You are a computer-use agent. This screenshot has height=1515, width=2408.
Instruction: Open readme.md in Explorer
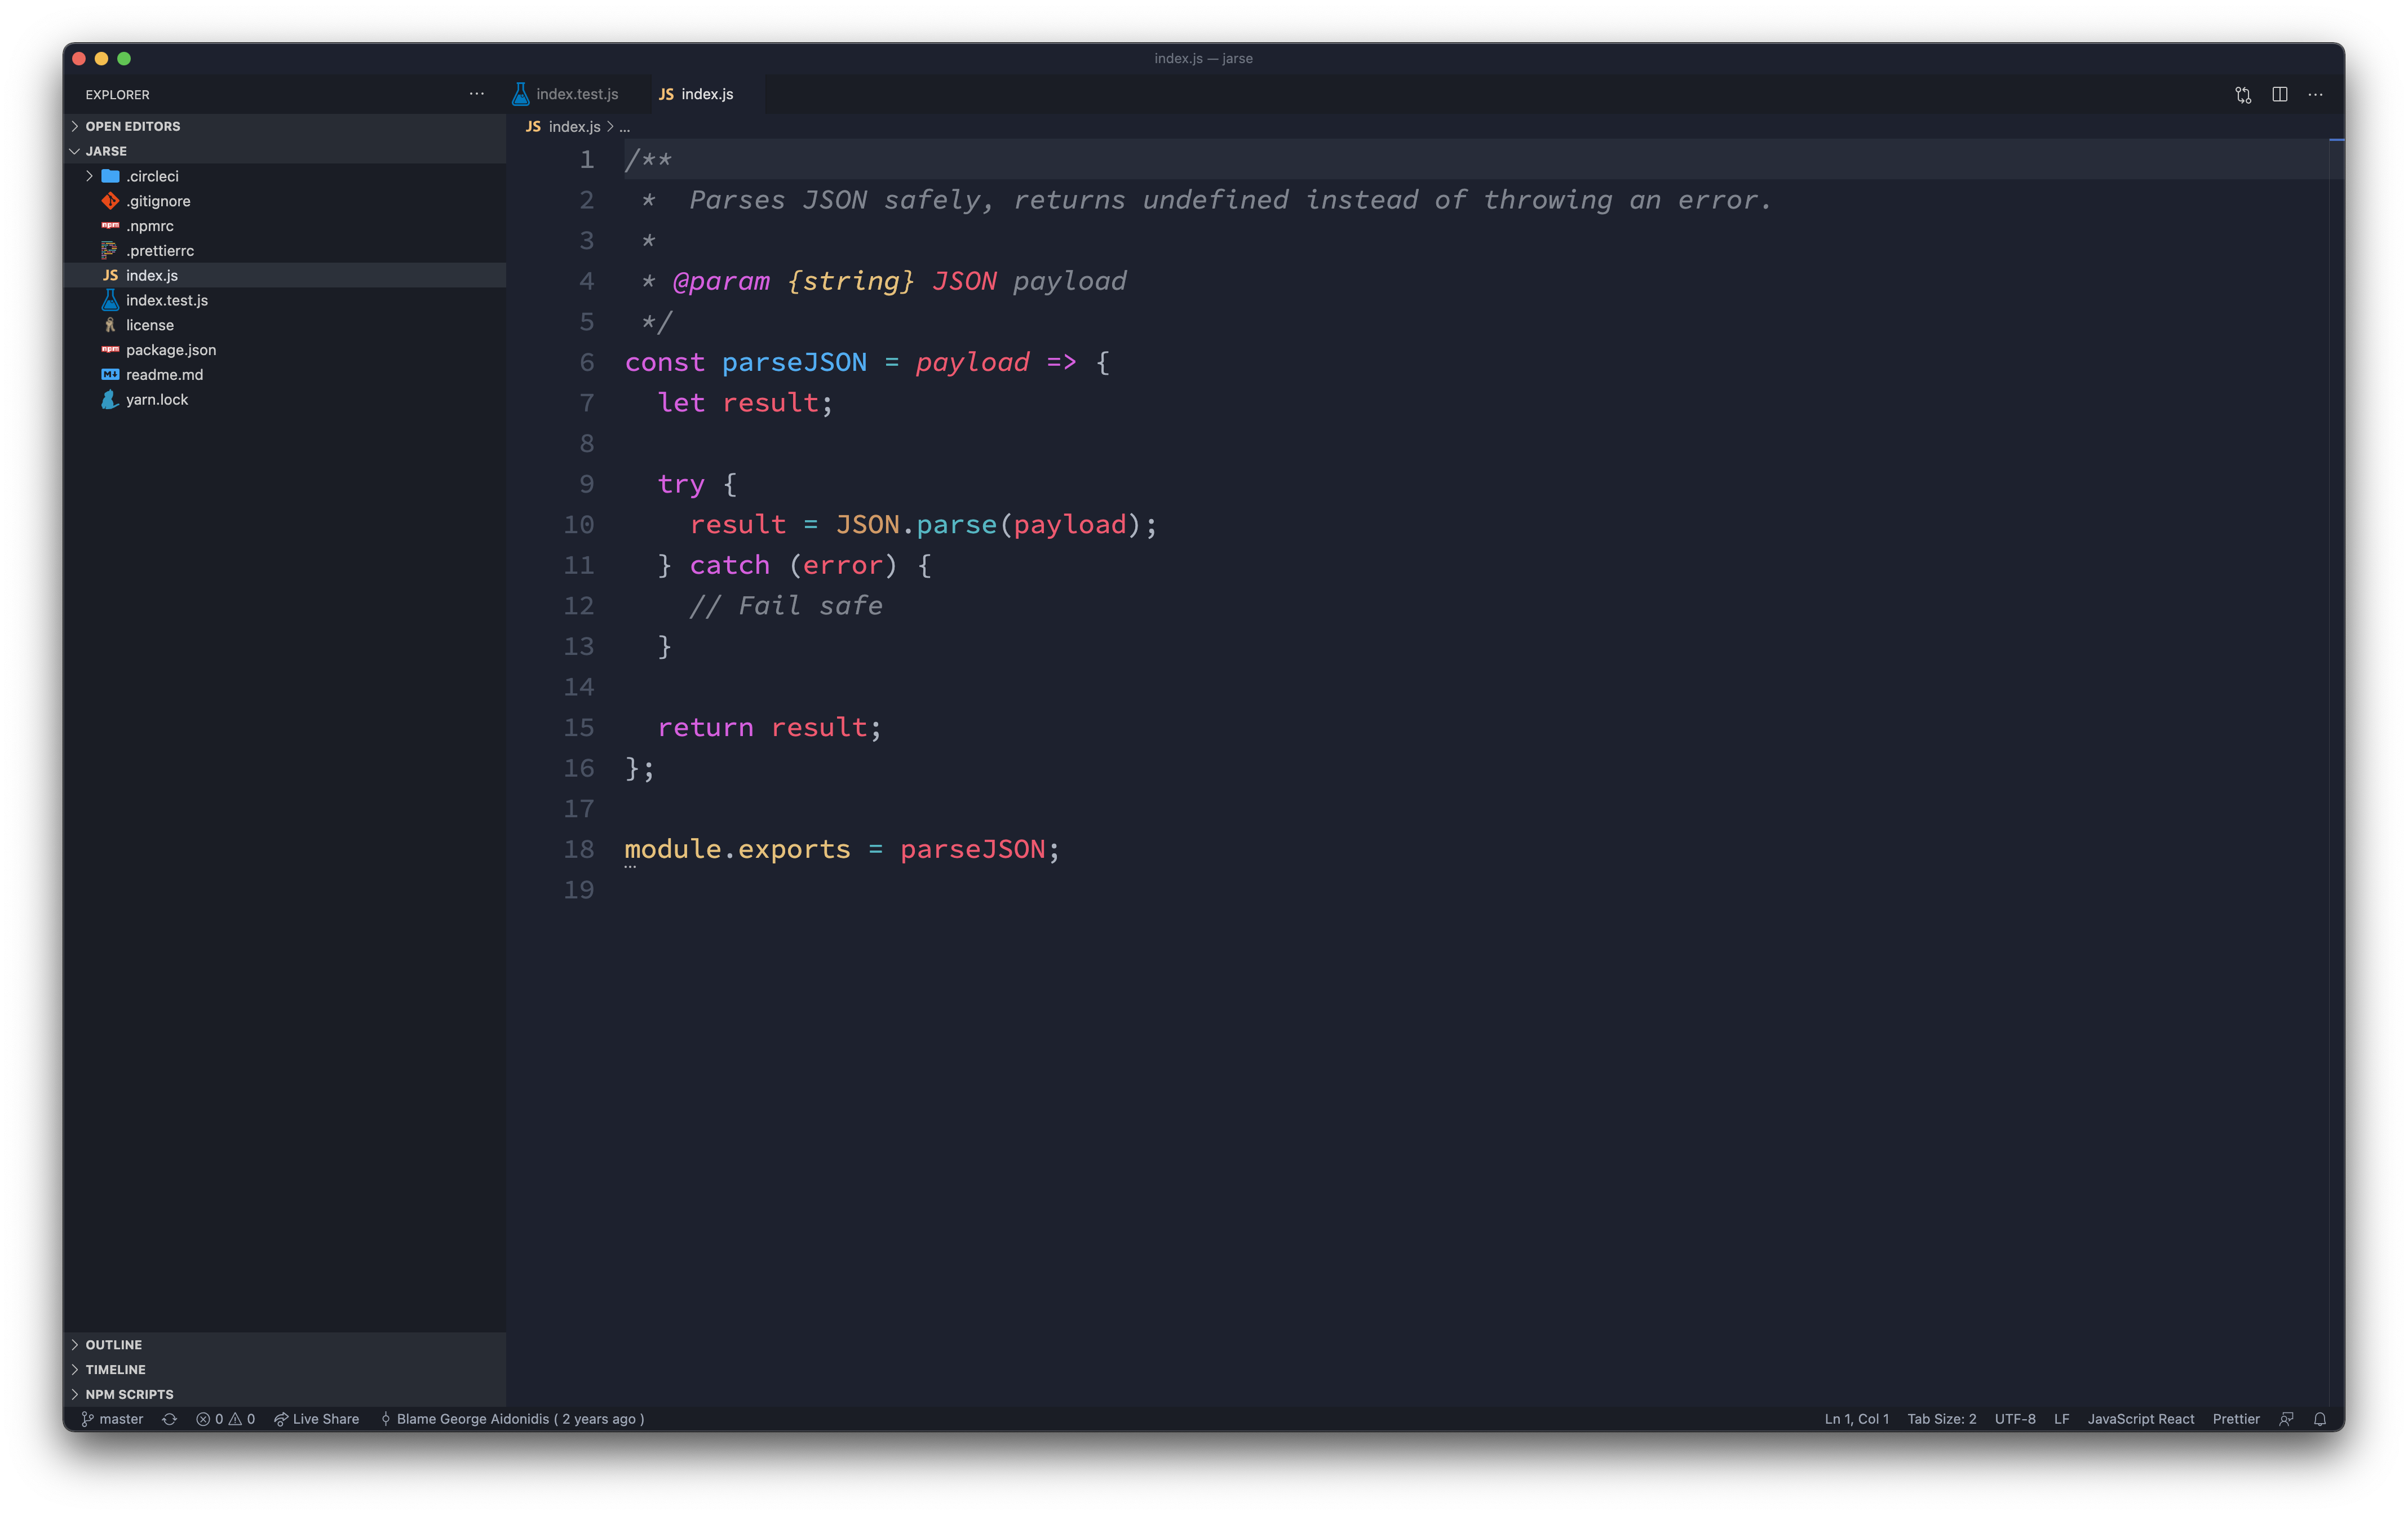point(284,375)
